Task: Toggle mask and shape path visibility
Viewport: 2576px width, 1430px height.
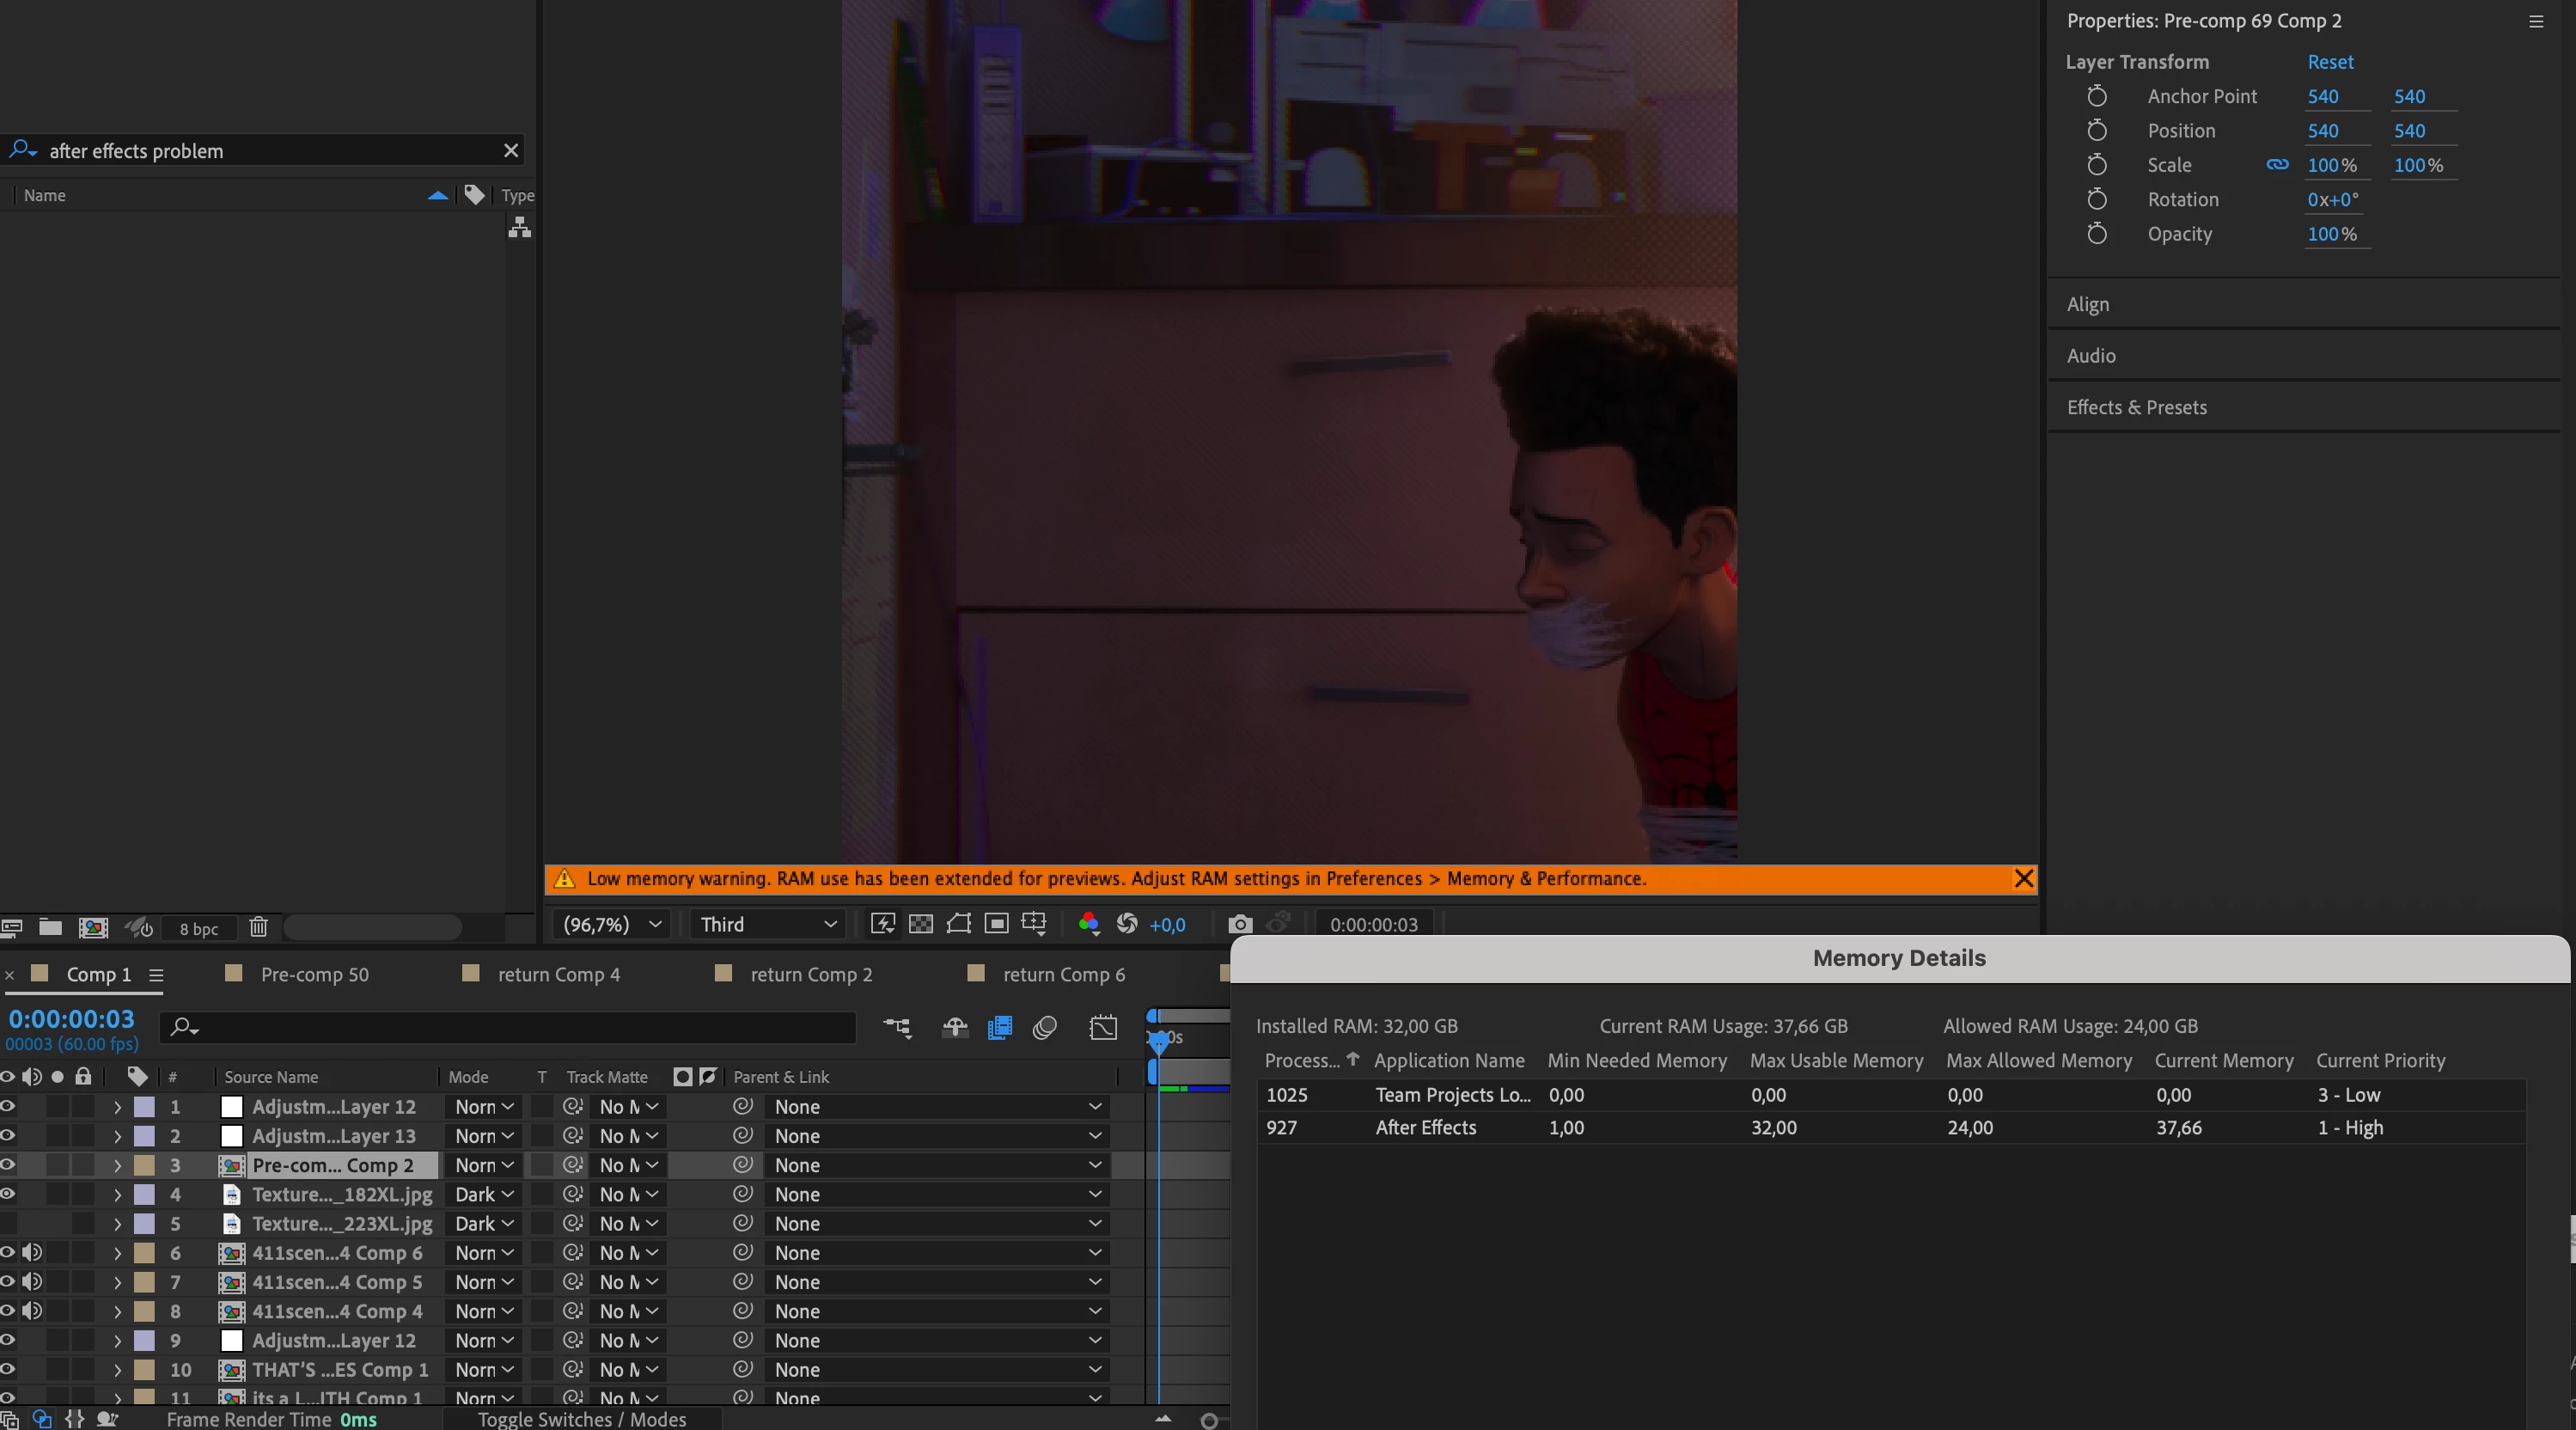Action: 958,924
